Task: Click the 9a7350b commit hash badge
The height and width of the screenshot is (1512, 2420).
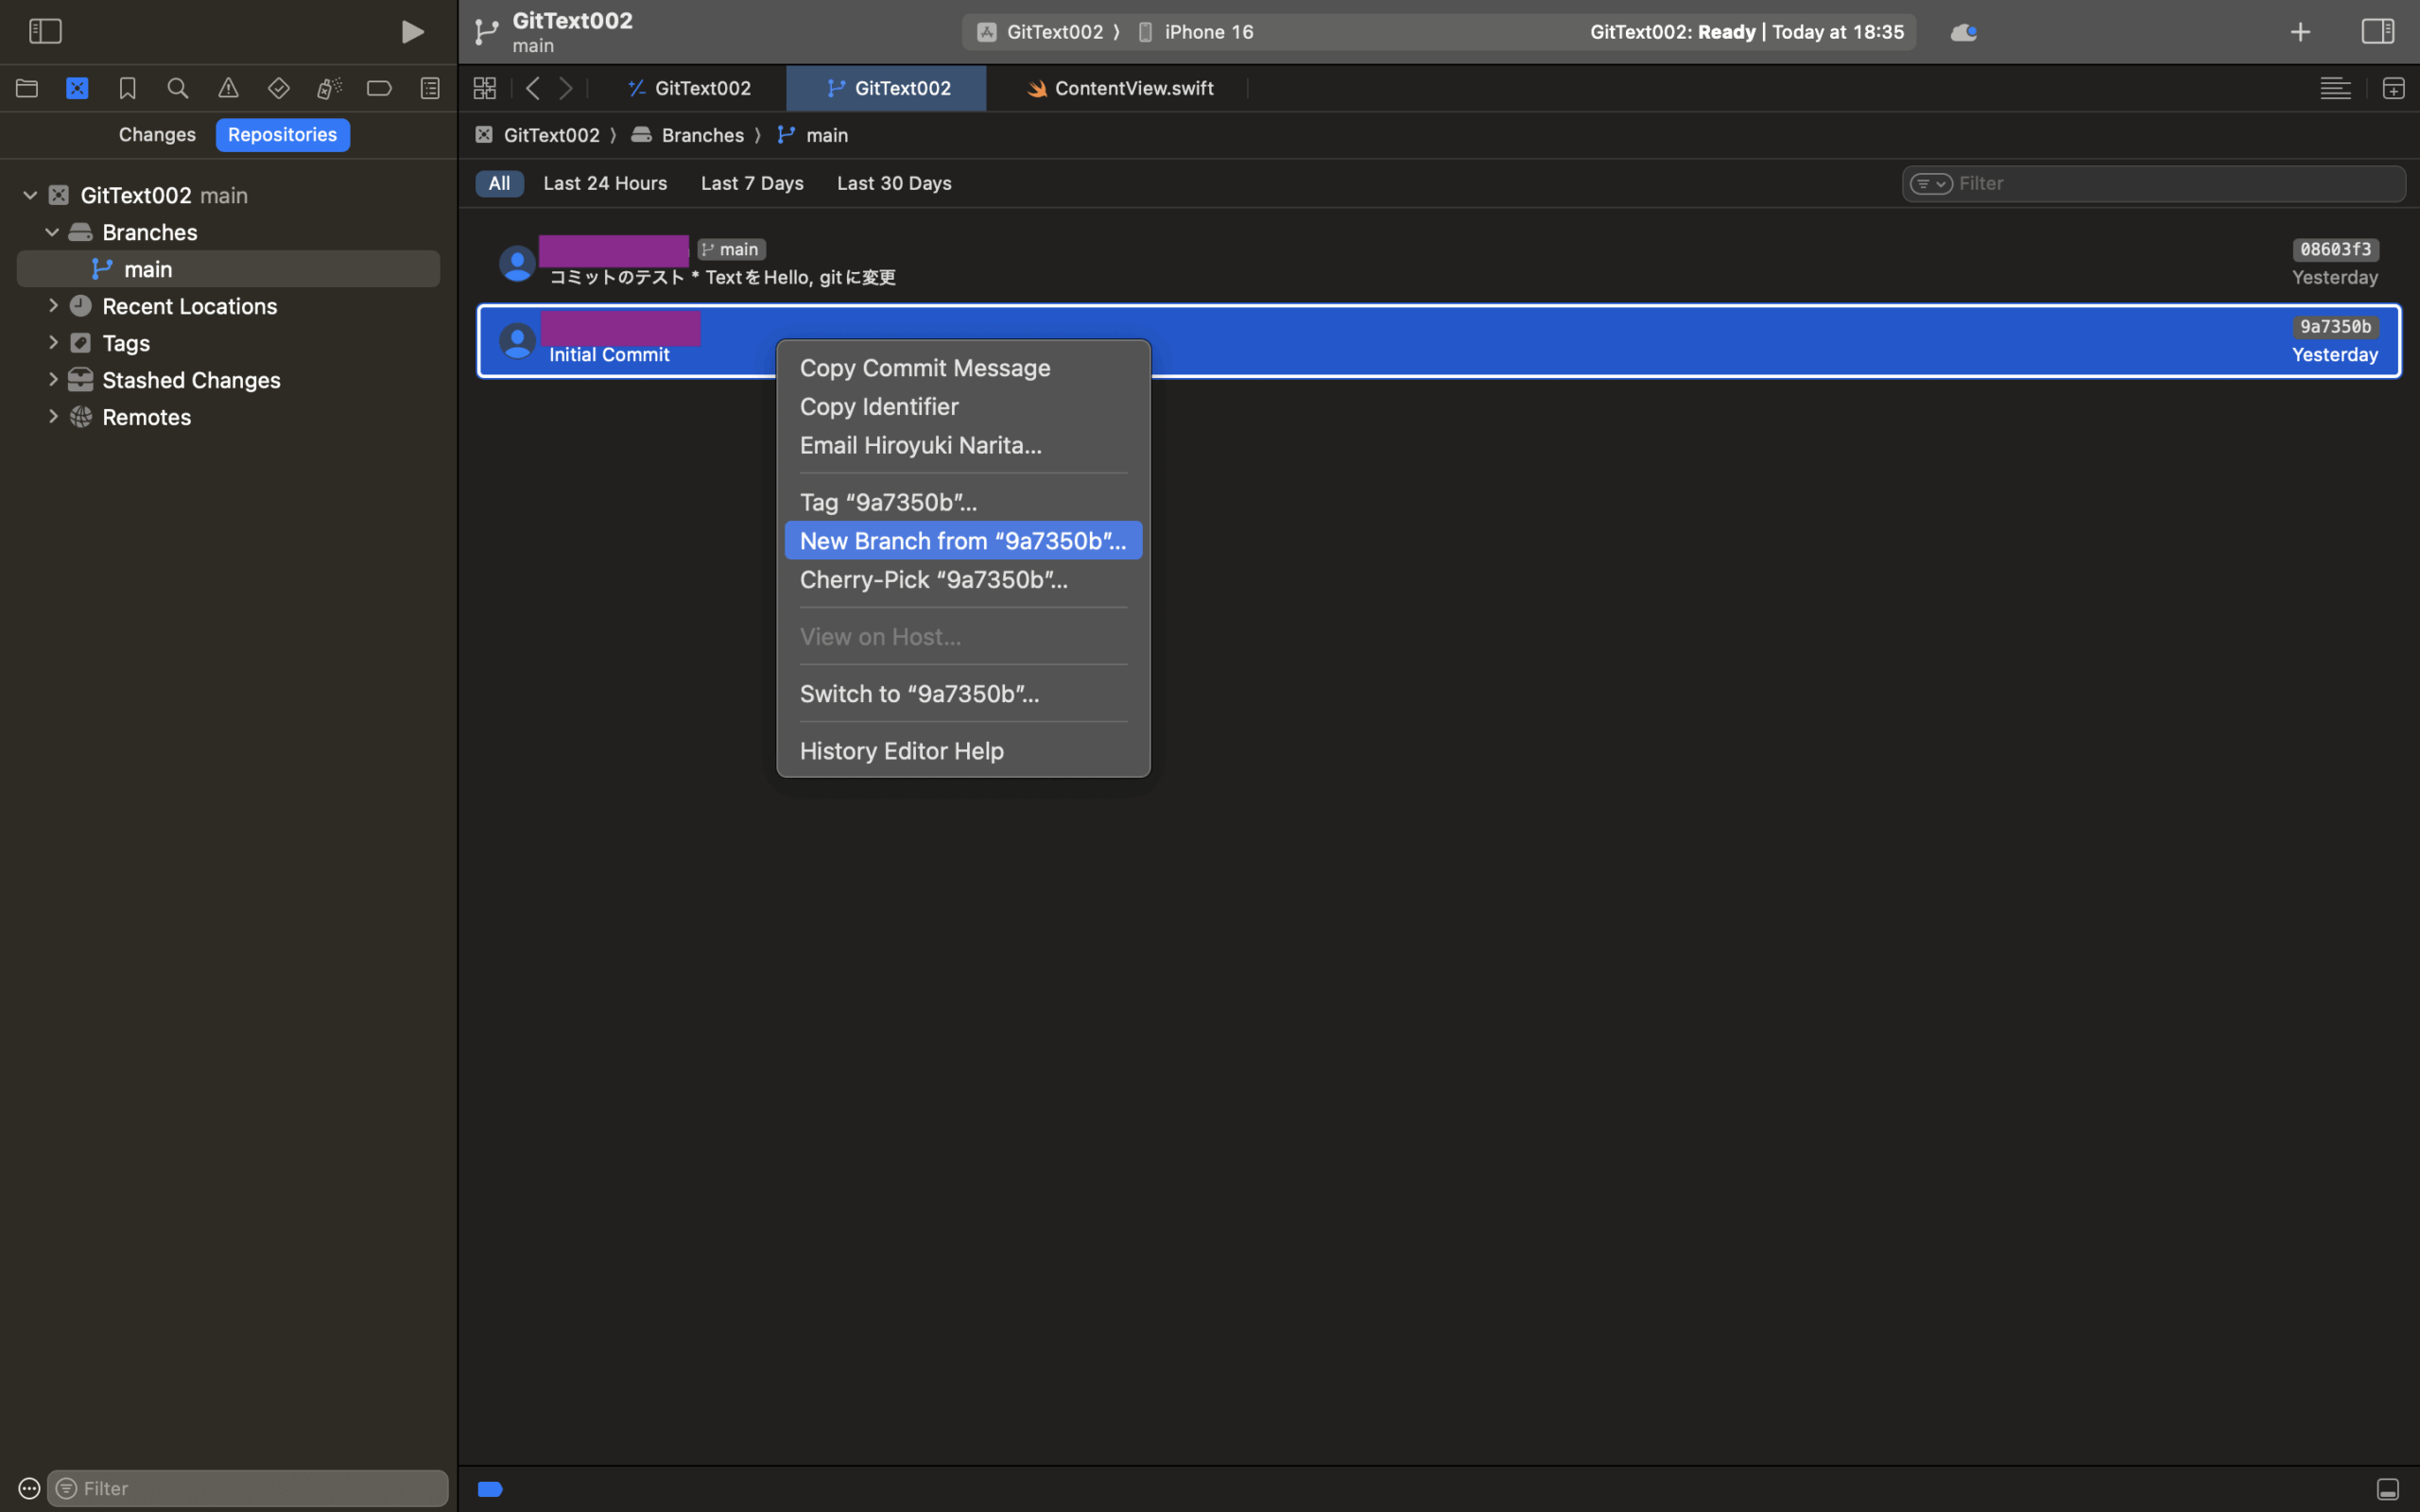Action: (x=2335, y=327)
